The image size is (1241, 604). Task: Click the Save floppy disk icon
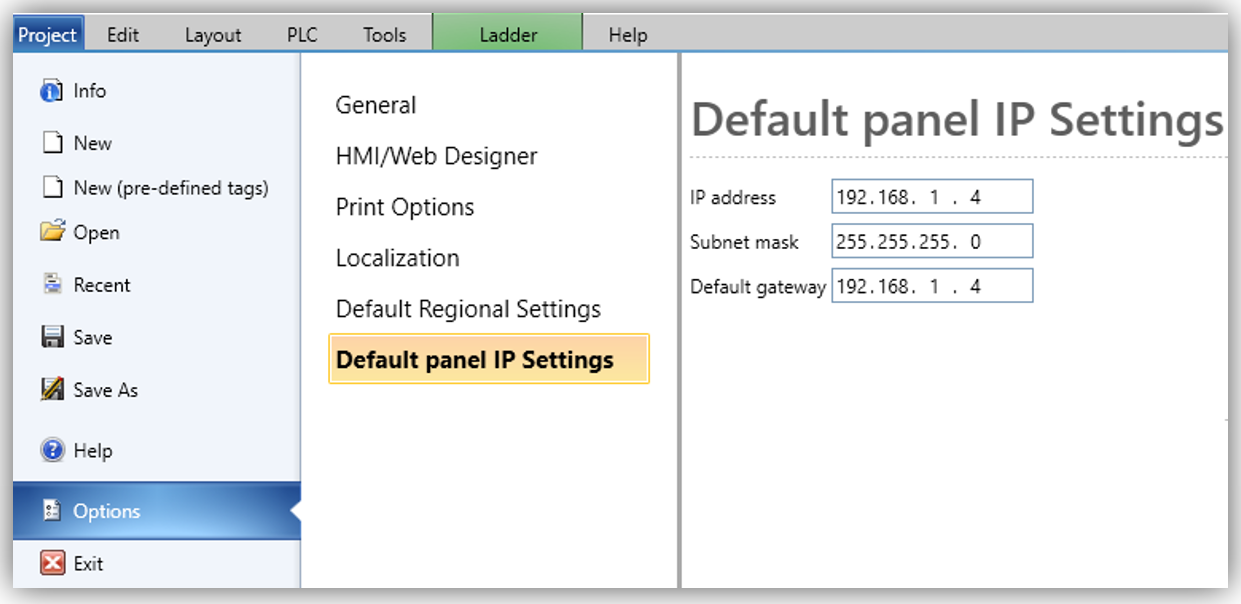point(52,337)
